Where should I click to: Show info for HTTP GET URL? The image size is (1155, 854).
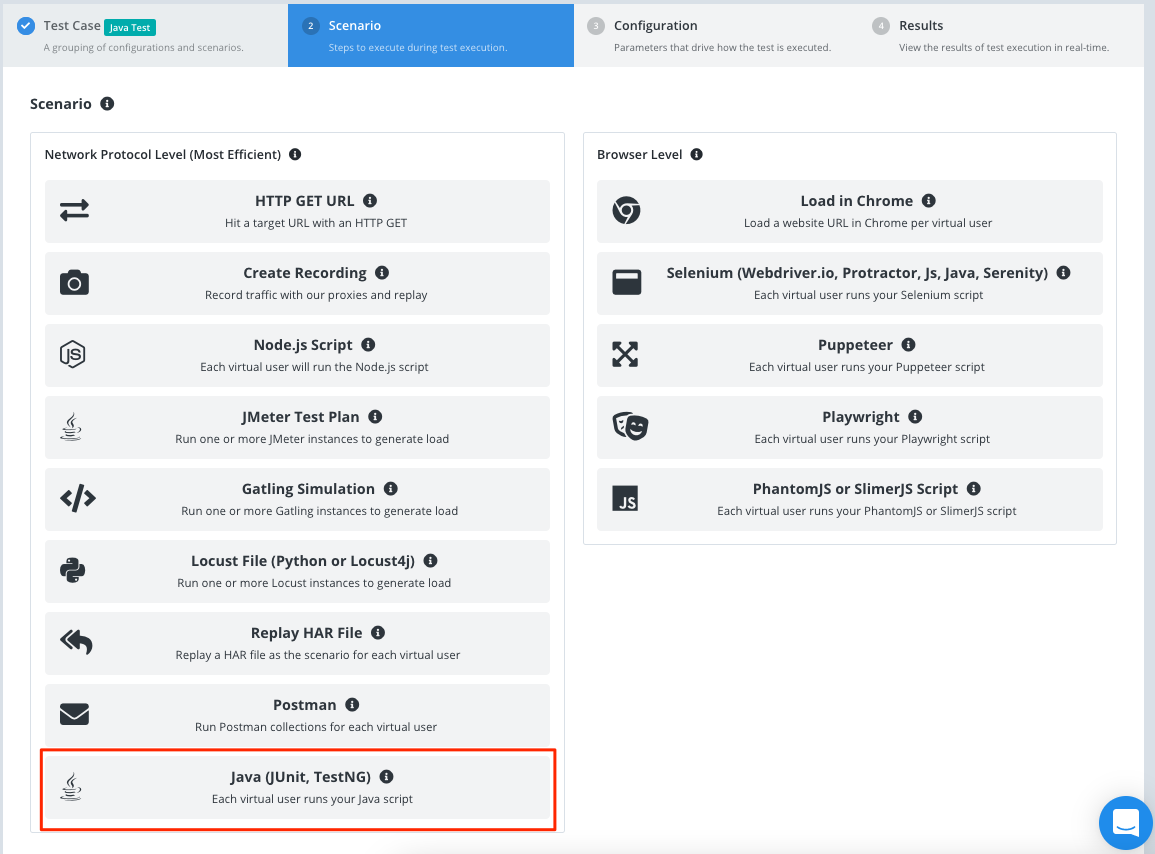pyautogui.click(x=371, y=200)
